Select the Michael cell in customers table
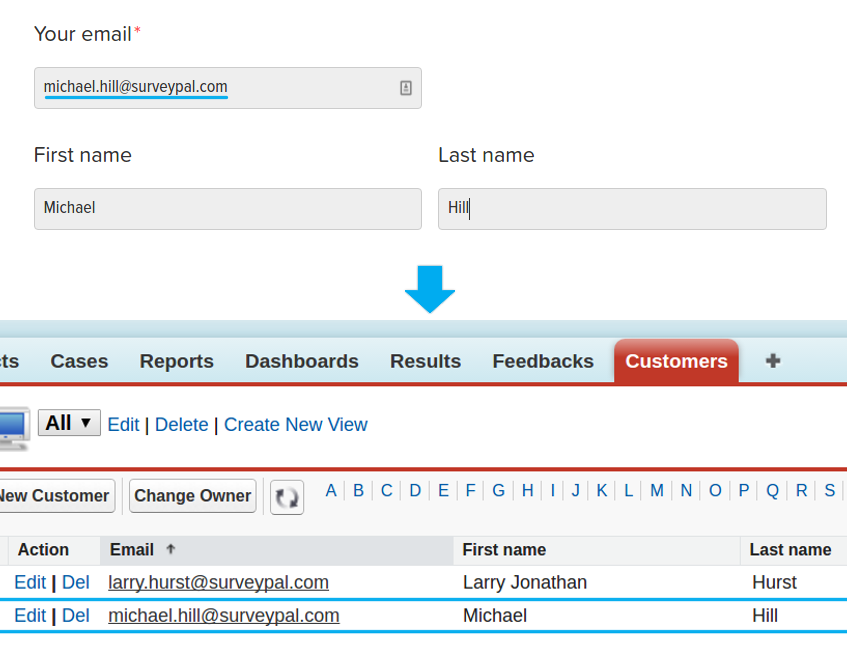847x651 pixels. pyautogui.click(x=495, y=615)
